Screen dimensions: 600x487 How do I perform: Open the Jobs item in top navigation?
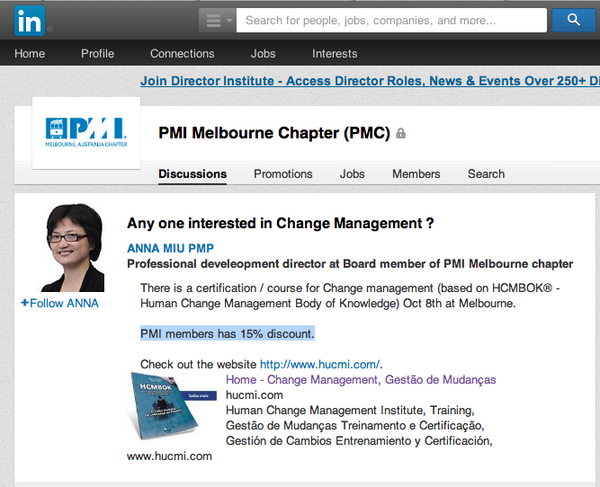coord(263,54)
